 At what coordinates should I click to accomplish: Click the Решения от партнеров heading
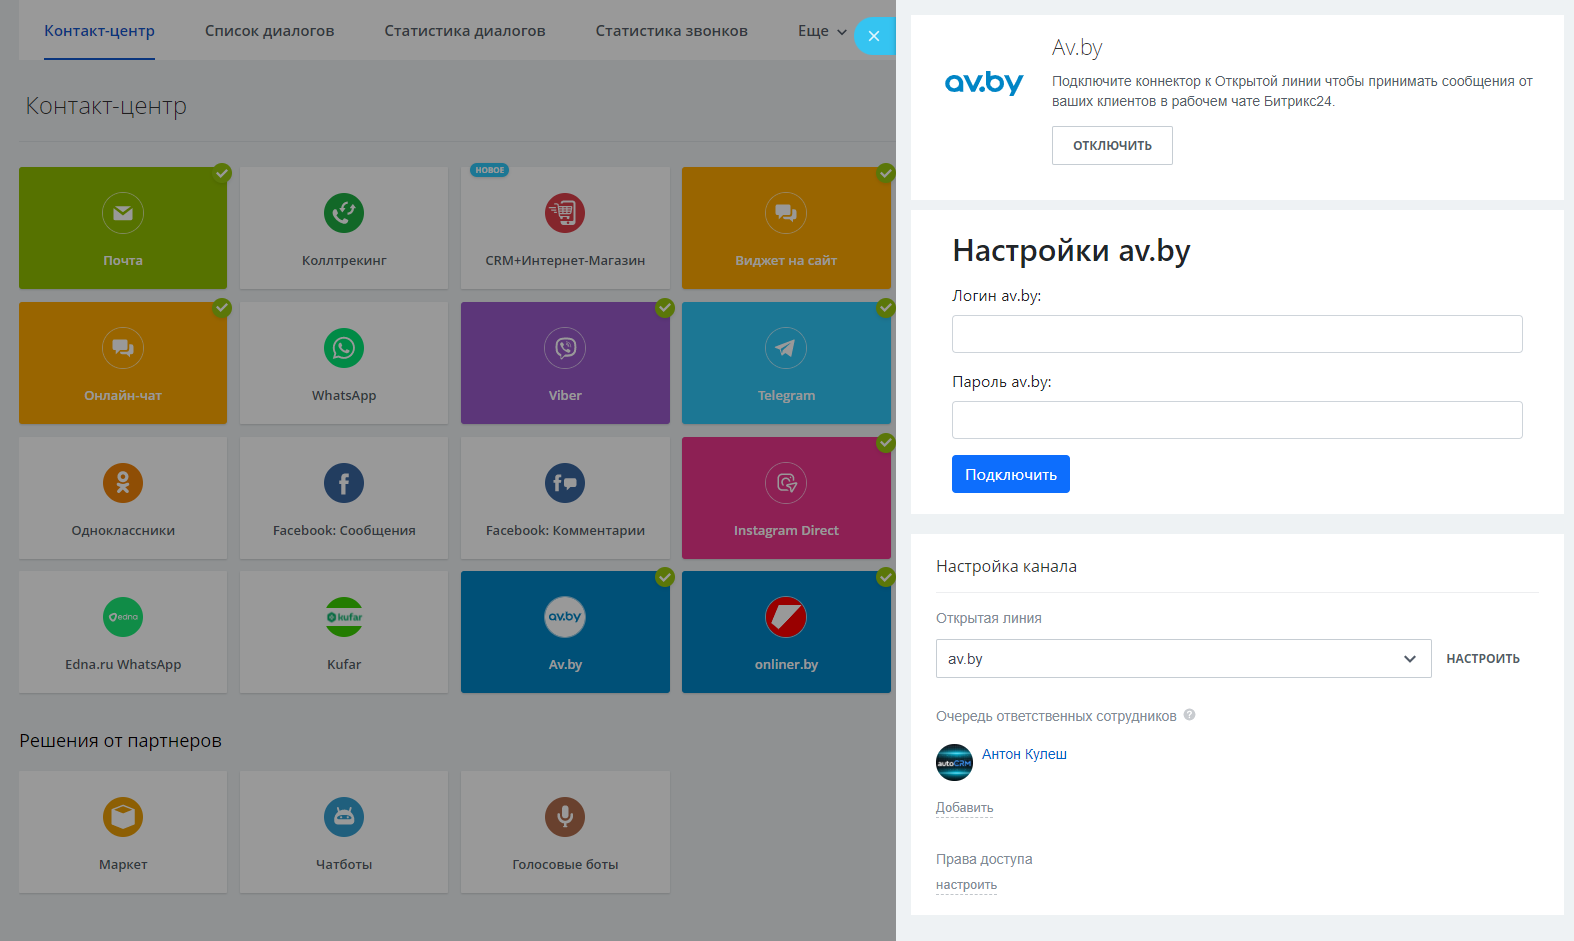coord(120,741)
